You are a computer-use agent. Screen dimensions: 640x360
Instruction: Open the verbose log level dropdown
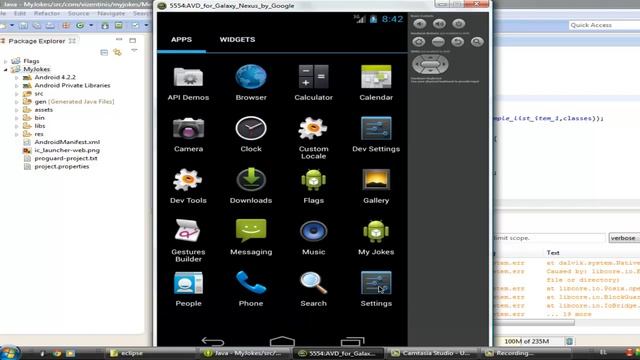coord(624,238)
